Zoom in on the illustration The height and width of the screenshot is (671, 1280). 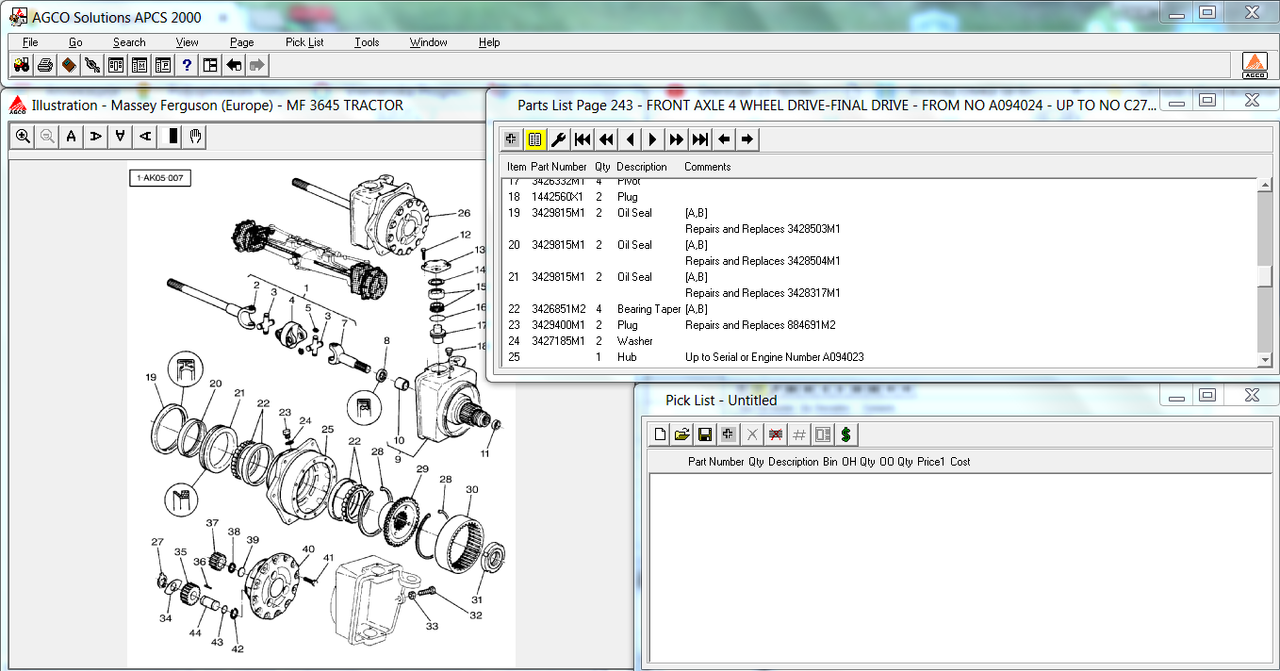point(23,137)
